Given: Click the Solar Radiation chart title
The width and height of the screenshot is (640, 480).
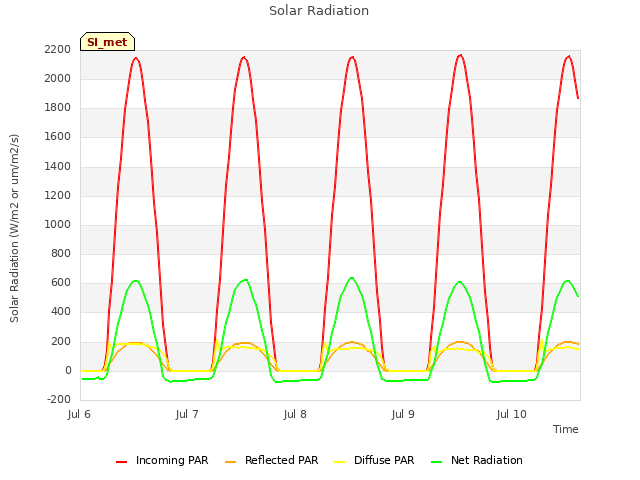Looking at the screenshot, I should [319, 11].
